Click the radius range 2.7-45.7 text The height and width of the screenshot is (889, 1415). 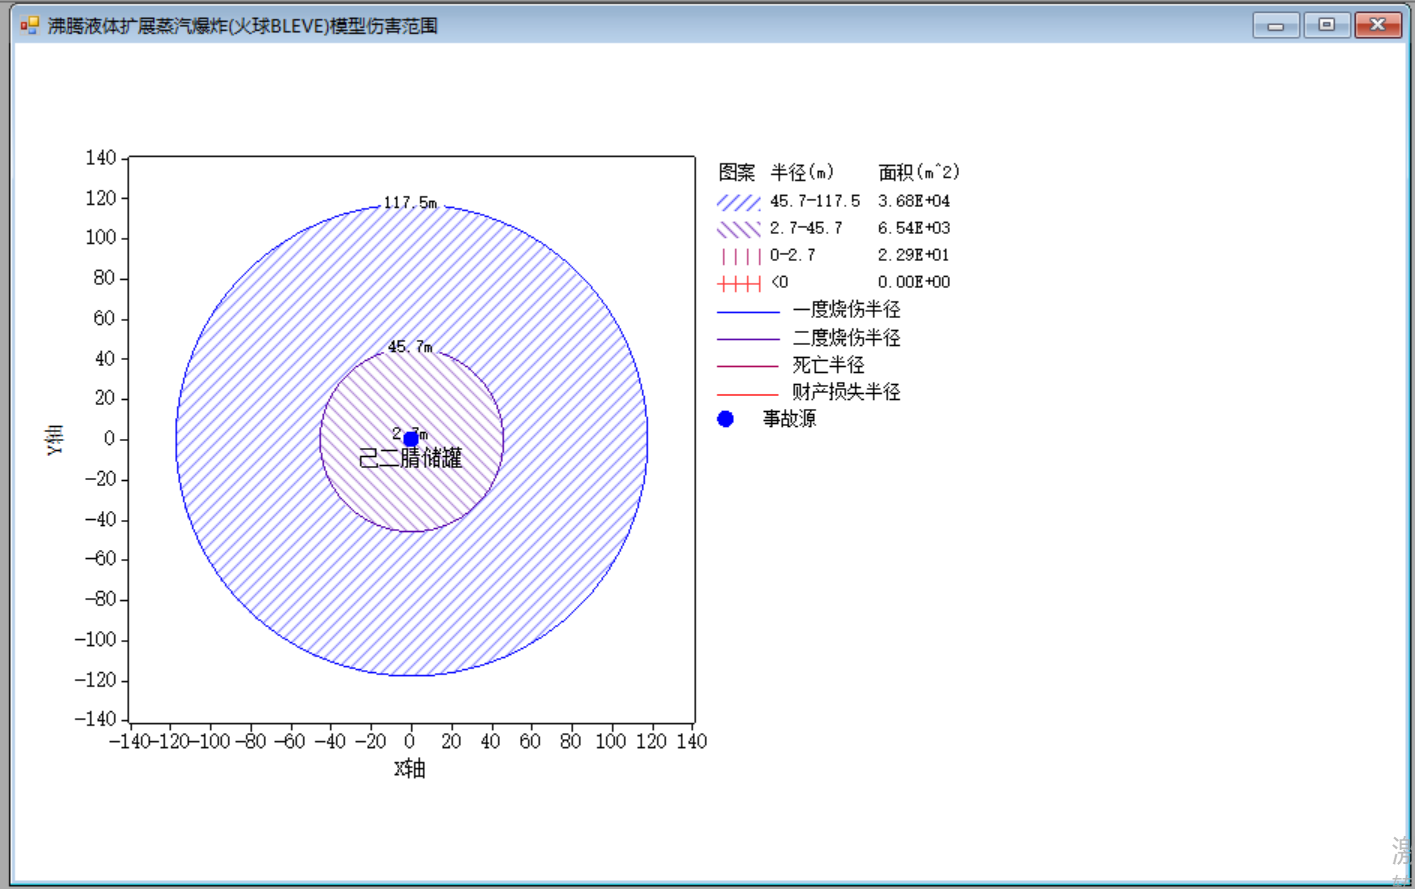[806, 229]
